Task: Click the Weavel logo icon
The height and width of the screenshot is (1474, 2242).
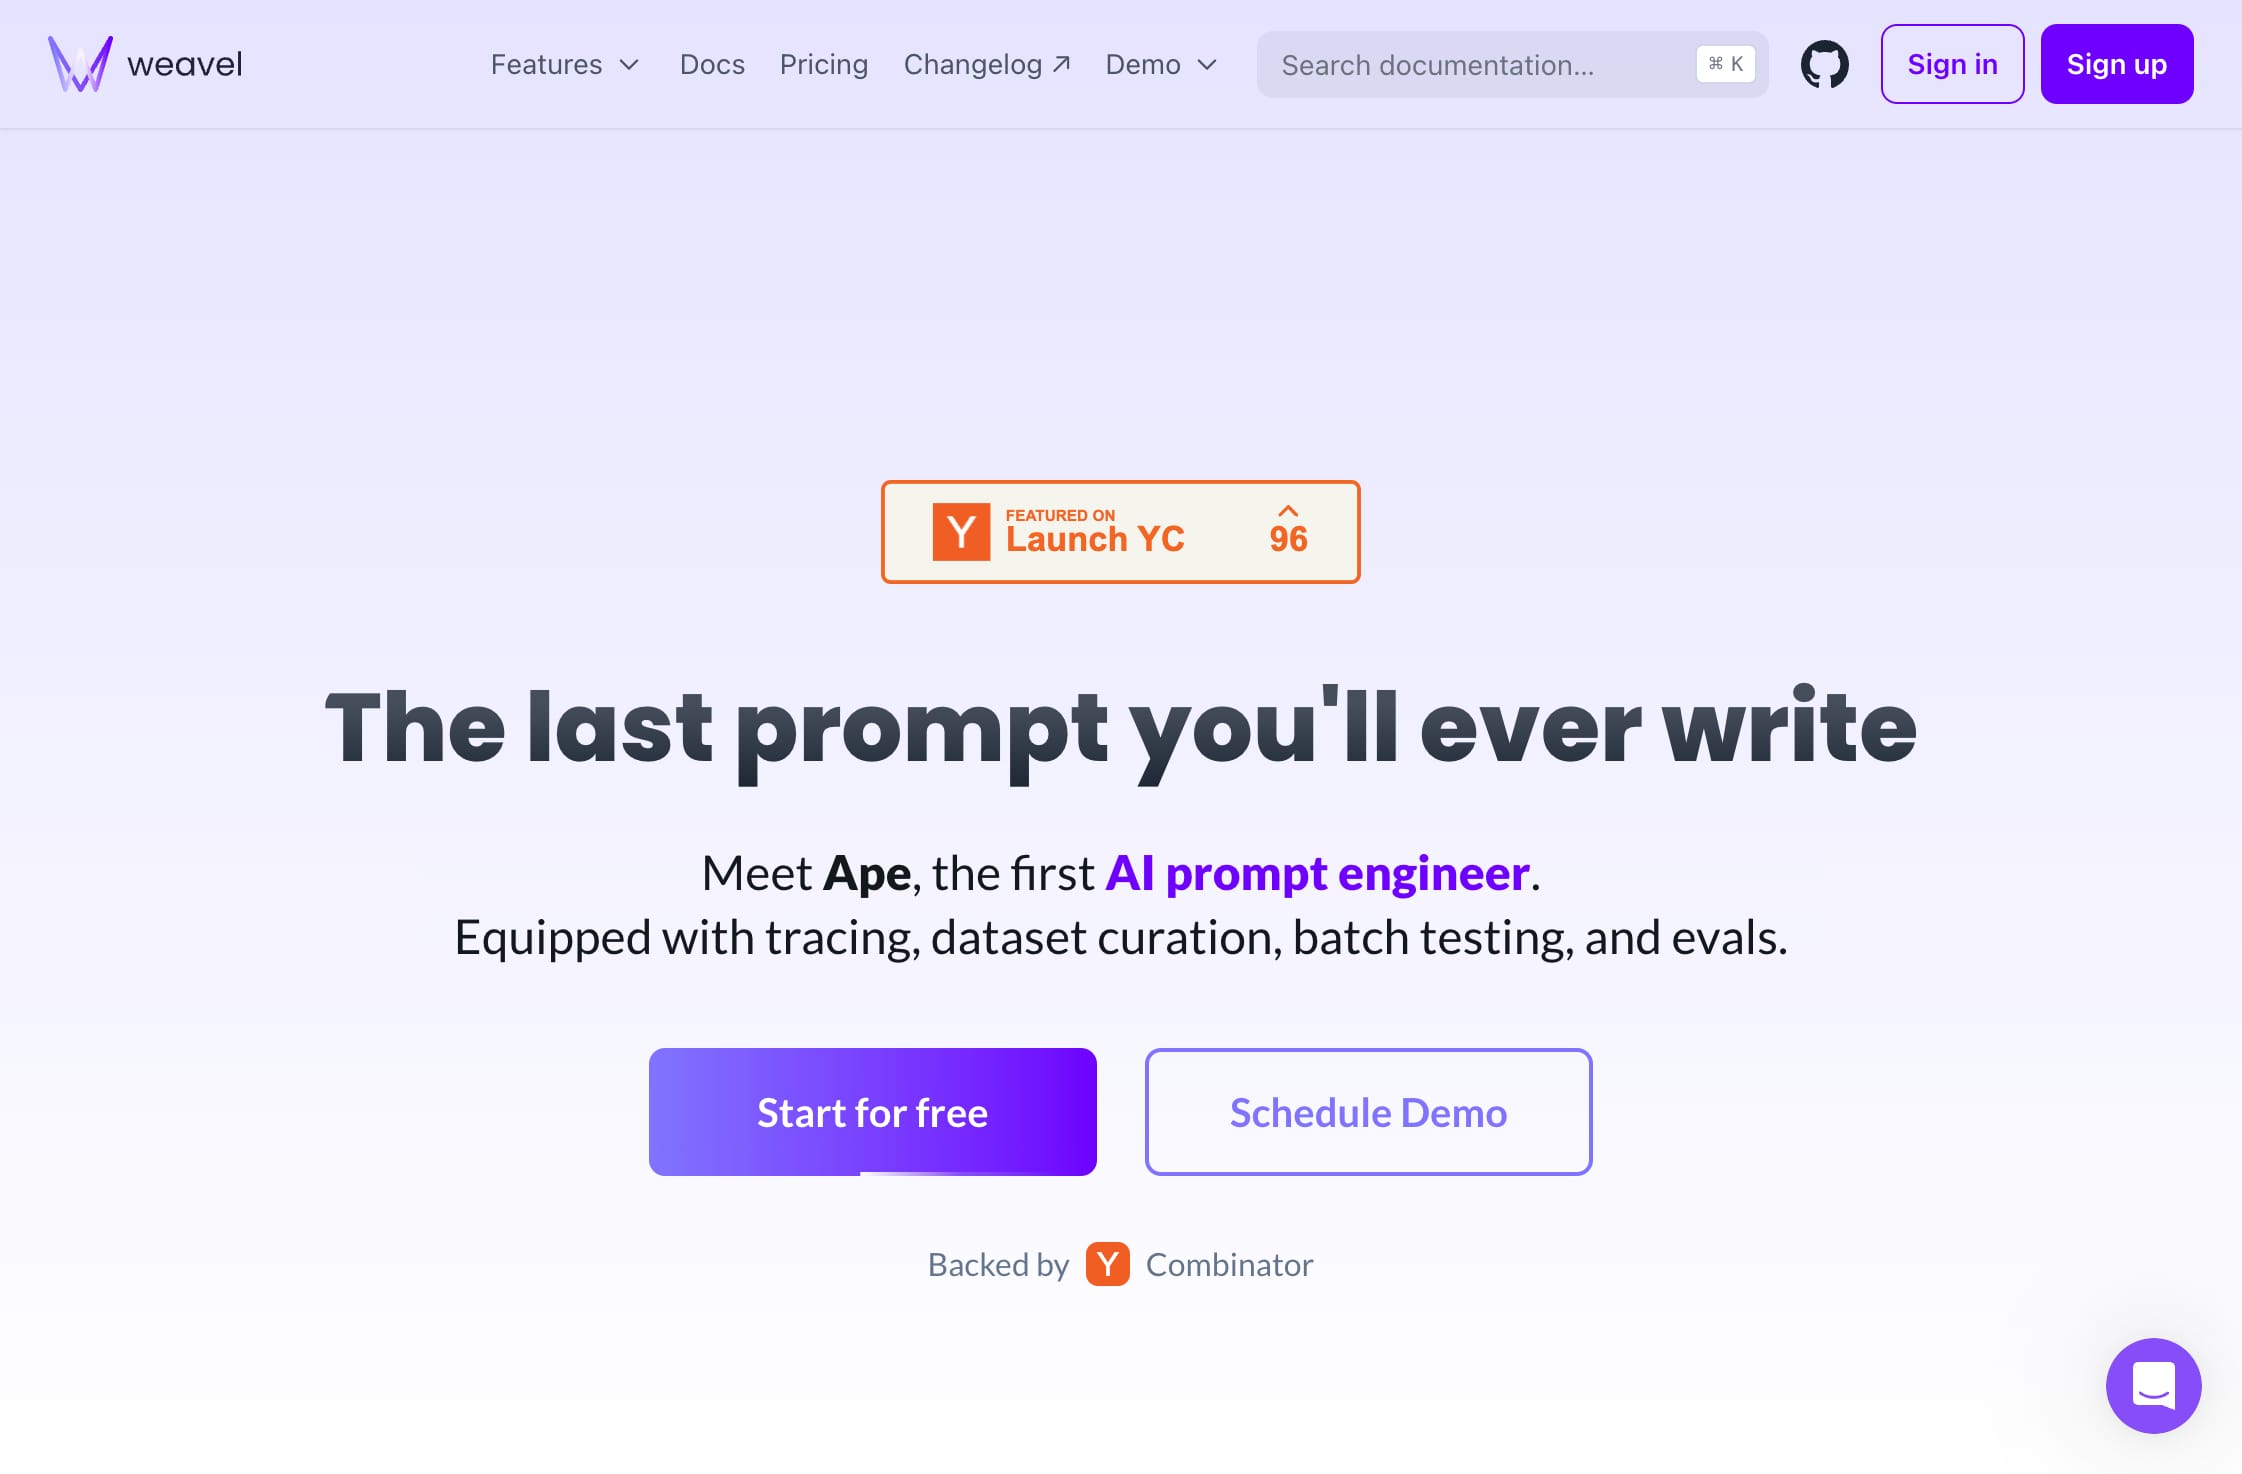Action: [77, 63]
